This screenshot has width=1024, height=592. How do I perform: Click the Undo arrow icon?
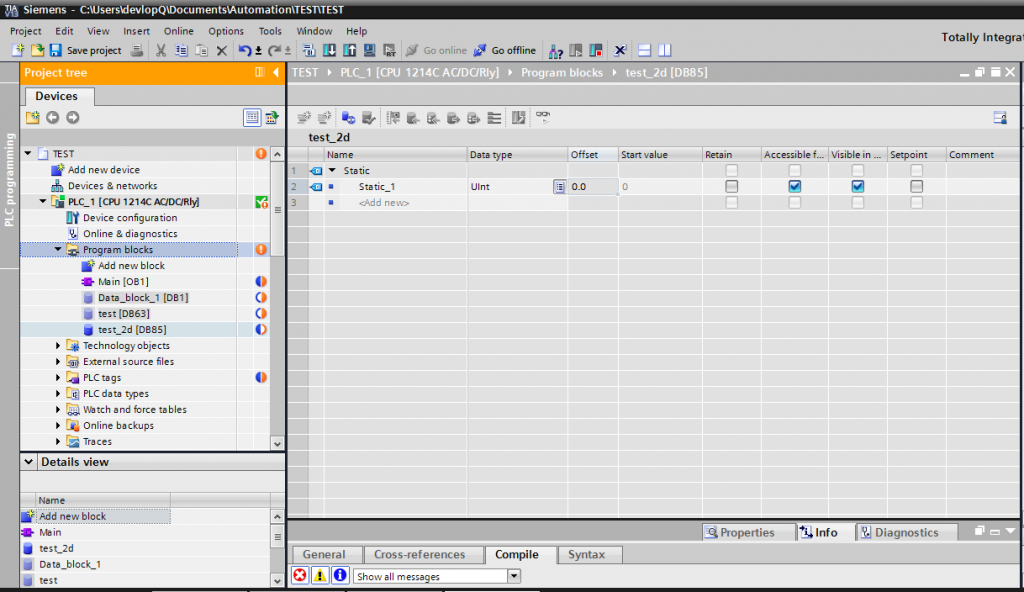(x=245, y=50)
